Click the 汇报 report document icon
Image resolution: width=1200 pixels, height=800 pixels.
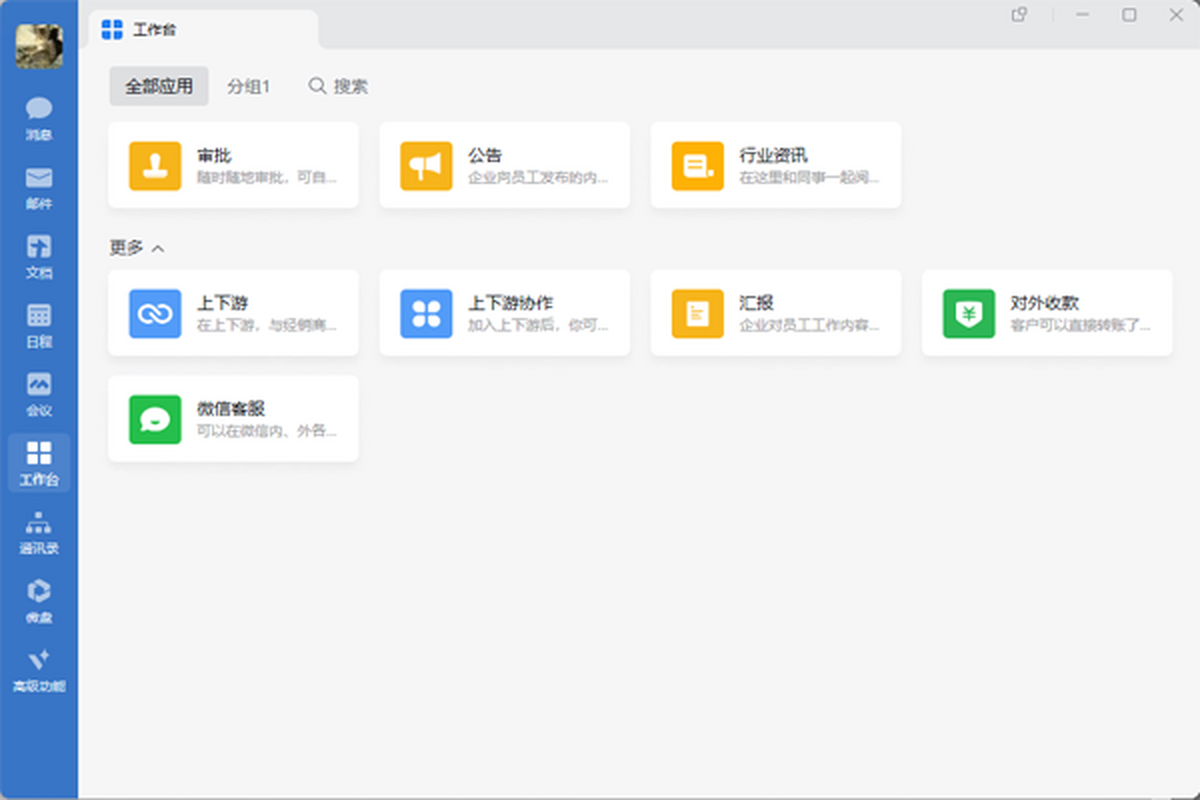coord(697,313)
